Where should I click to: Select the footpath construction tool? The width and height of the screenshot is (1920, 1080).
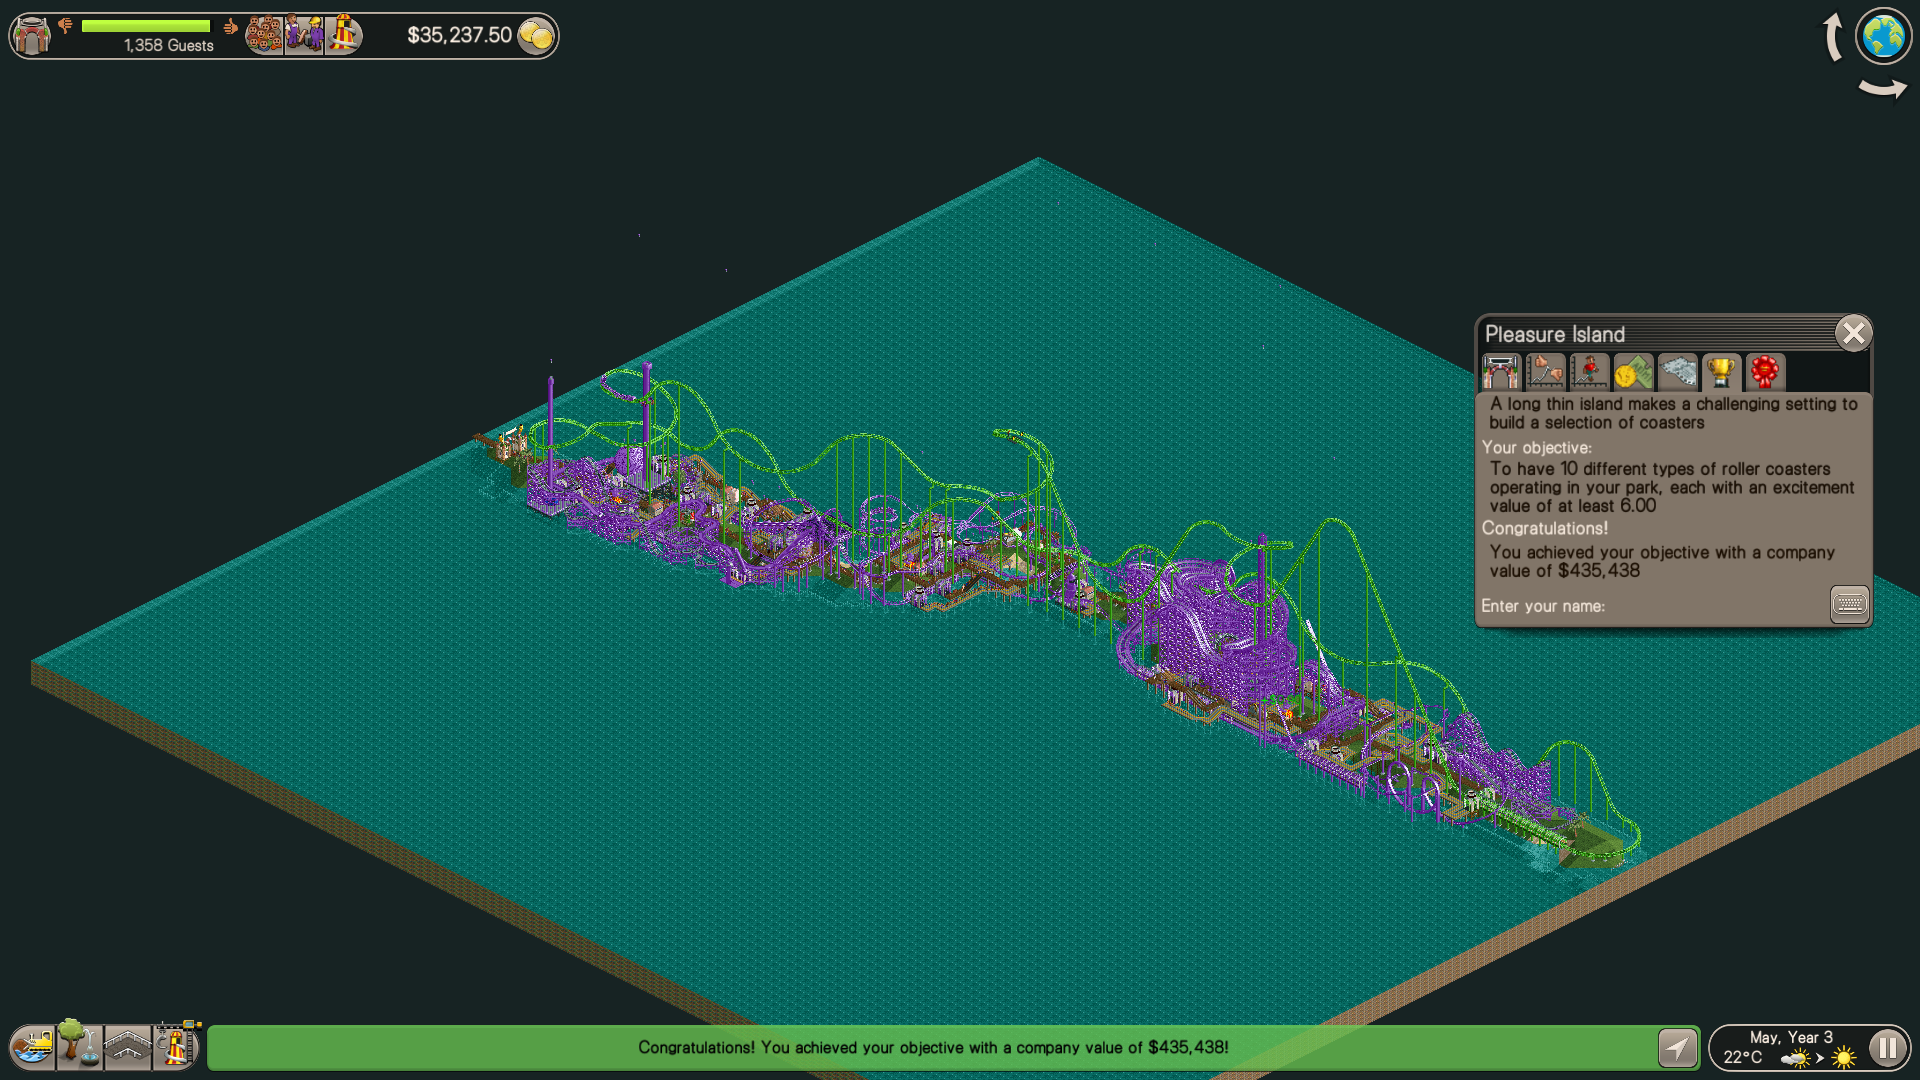[x=127, y=1047]
